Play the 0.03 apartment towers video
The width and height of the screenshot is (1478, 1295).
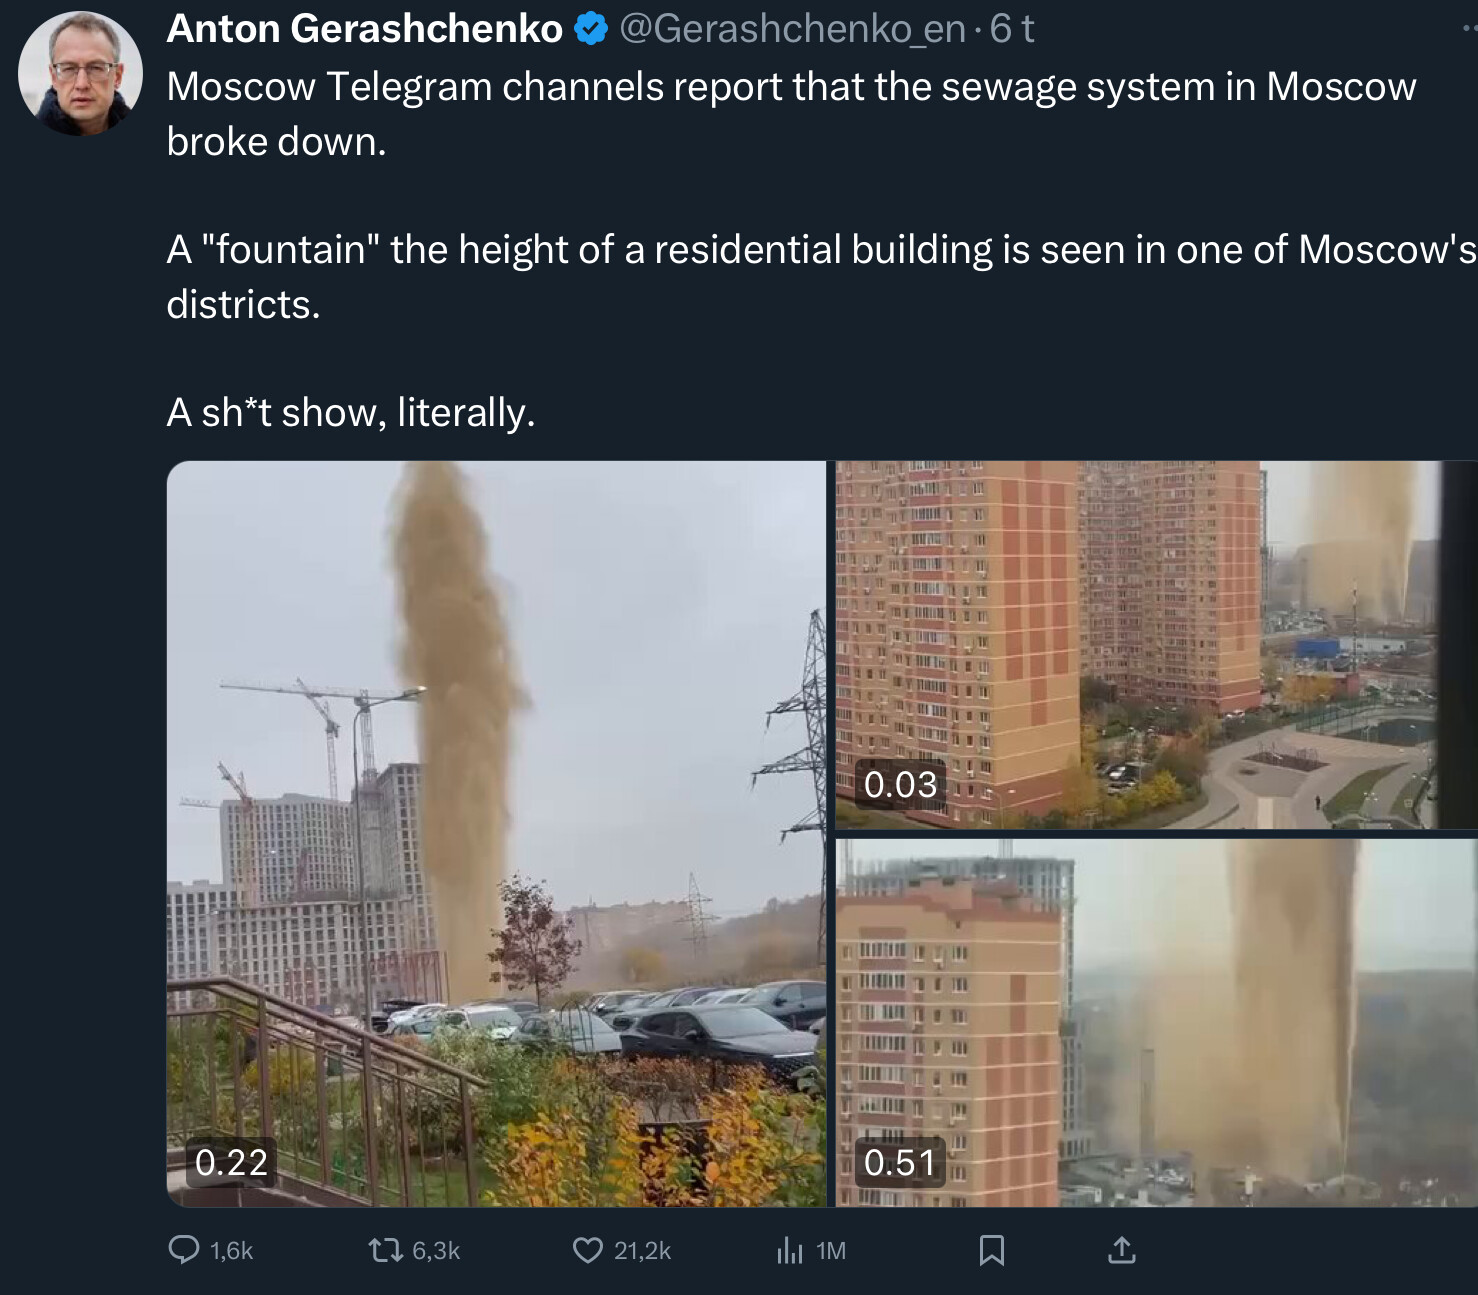[1156, 645]
